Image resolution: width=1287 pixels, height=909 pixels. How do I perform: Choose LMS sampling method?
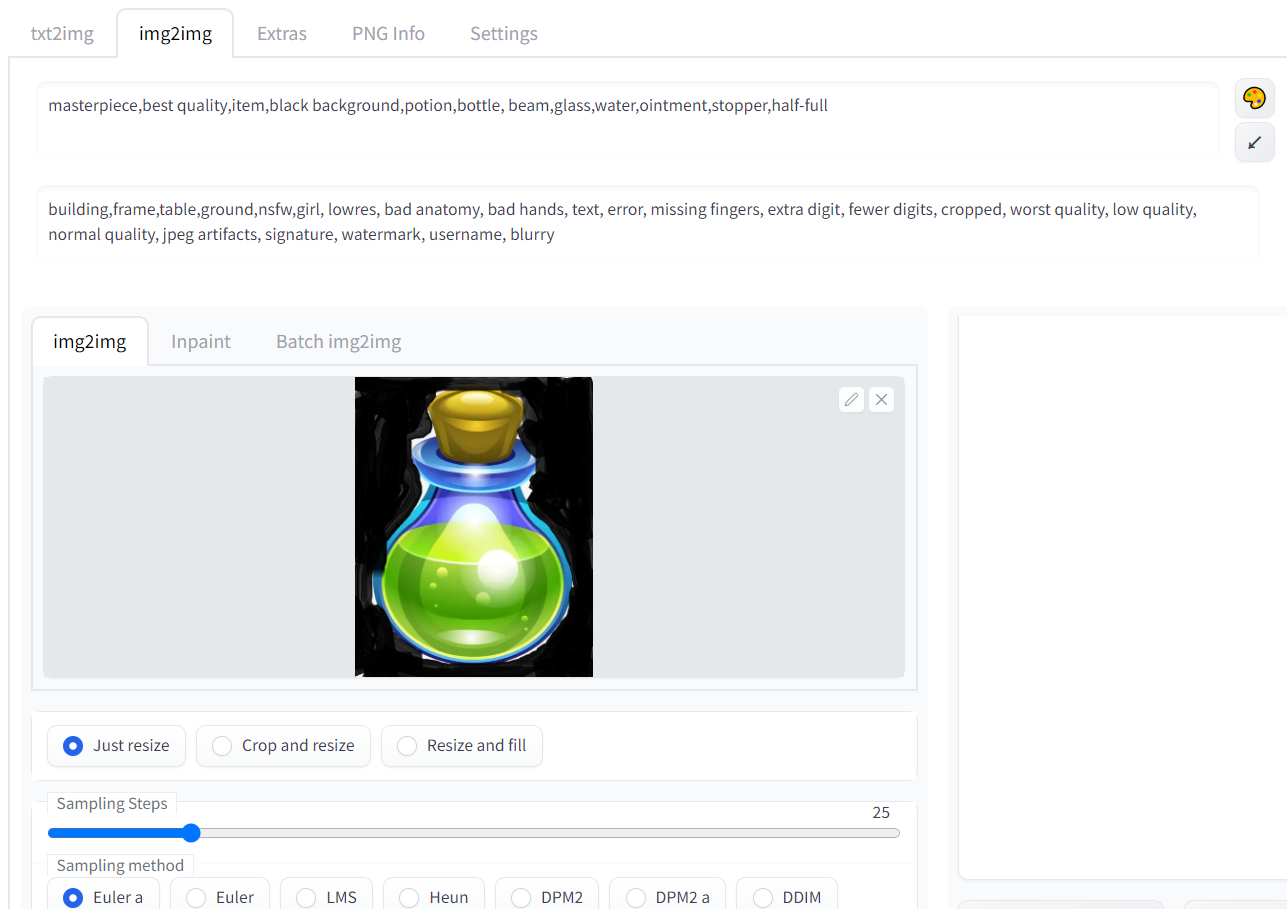(x=326, y=897)
